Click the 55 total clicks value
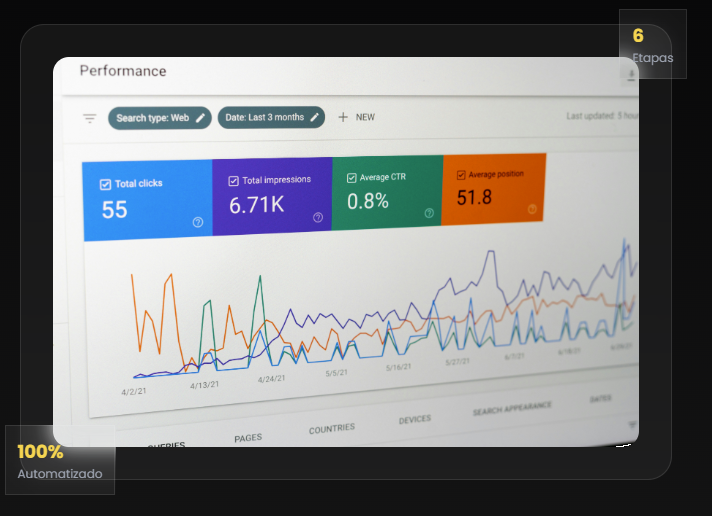This screenshot has width=712, height=516. point(114,209)
